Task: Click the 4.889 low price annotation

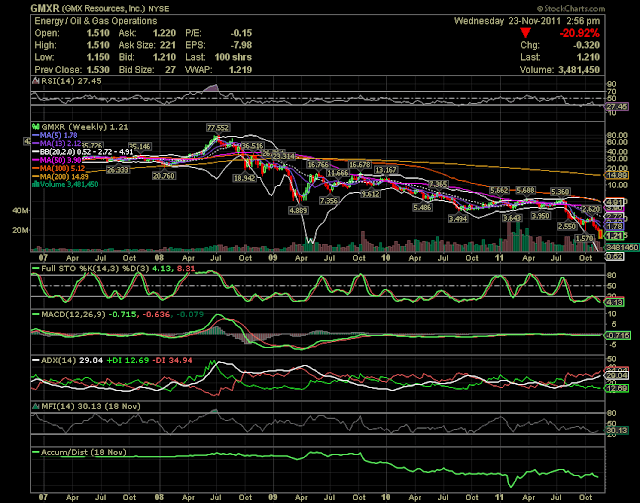Action: pyautogui.click(x=298, y=210)
